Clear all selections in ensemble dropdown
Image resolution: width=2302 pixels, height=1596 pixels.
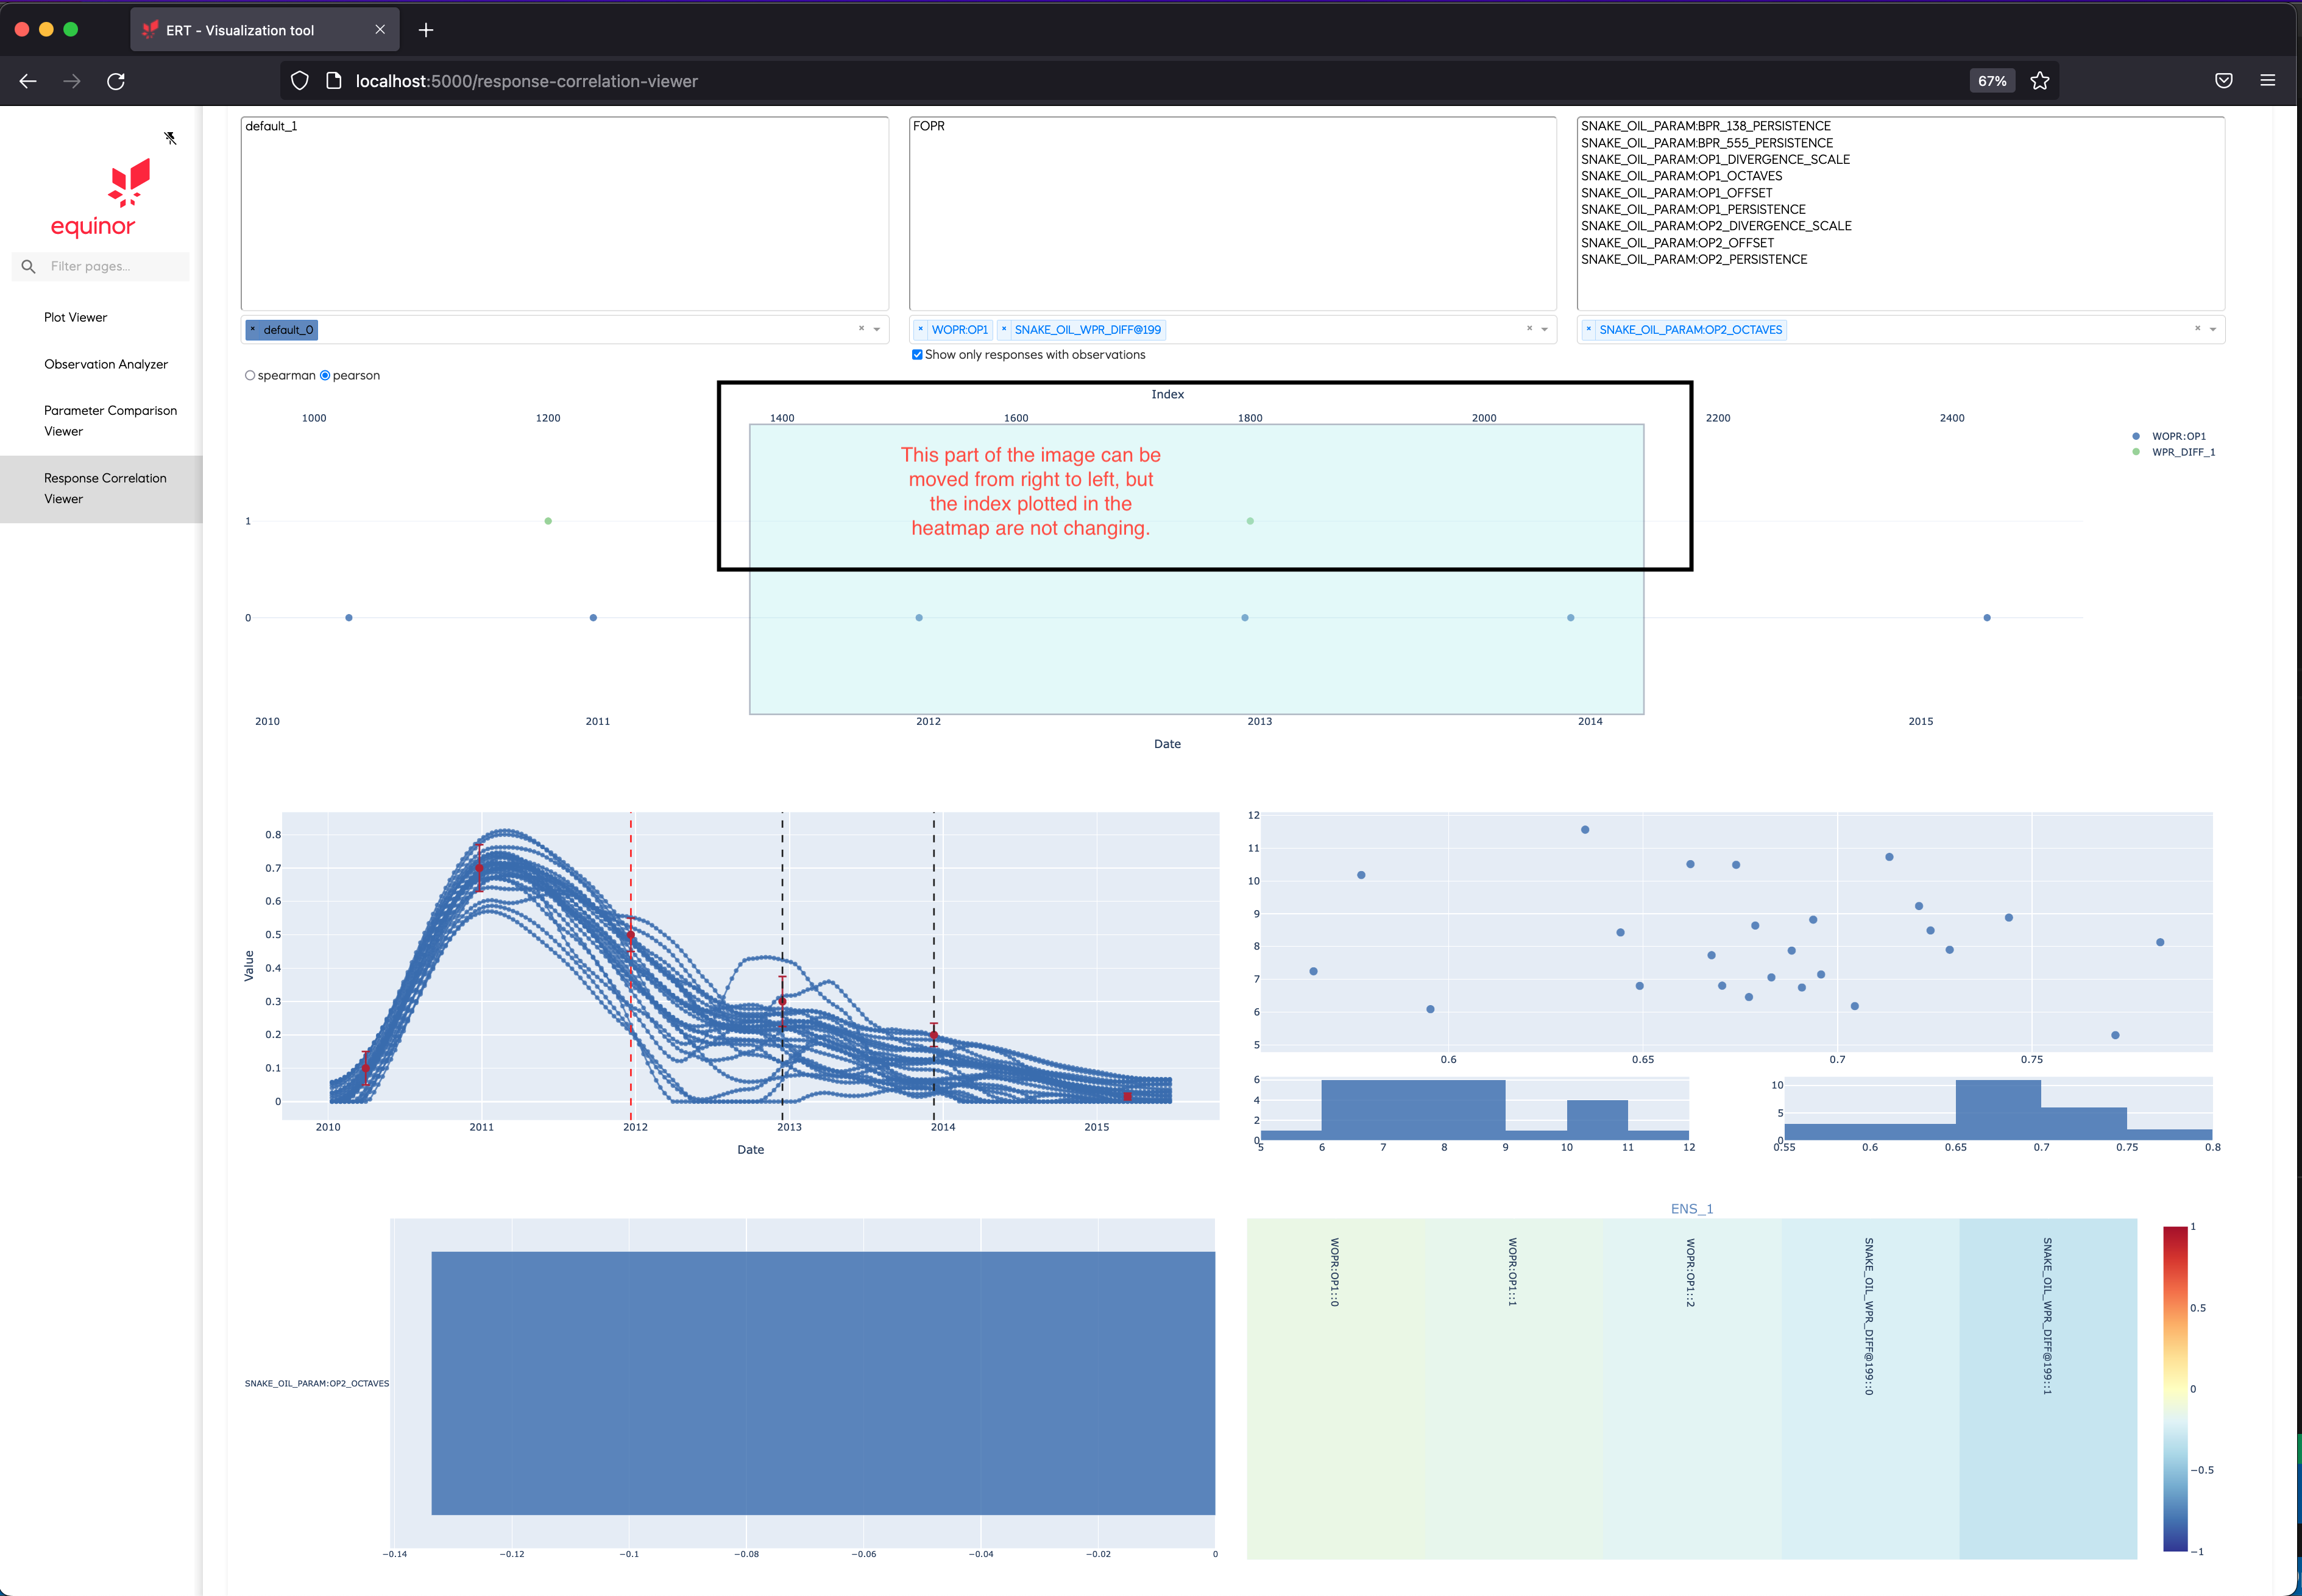click(861, 329)
